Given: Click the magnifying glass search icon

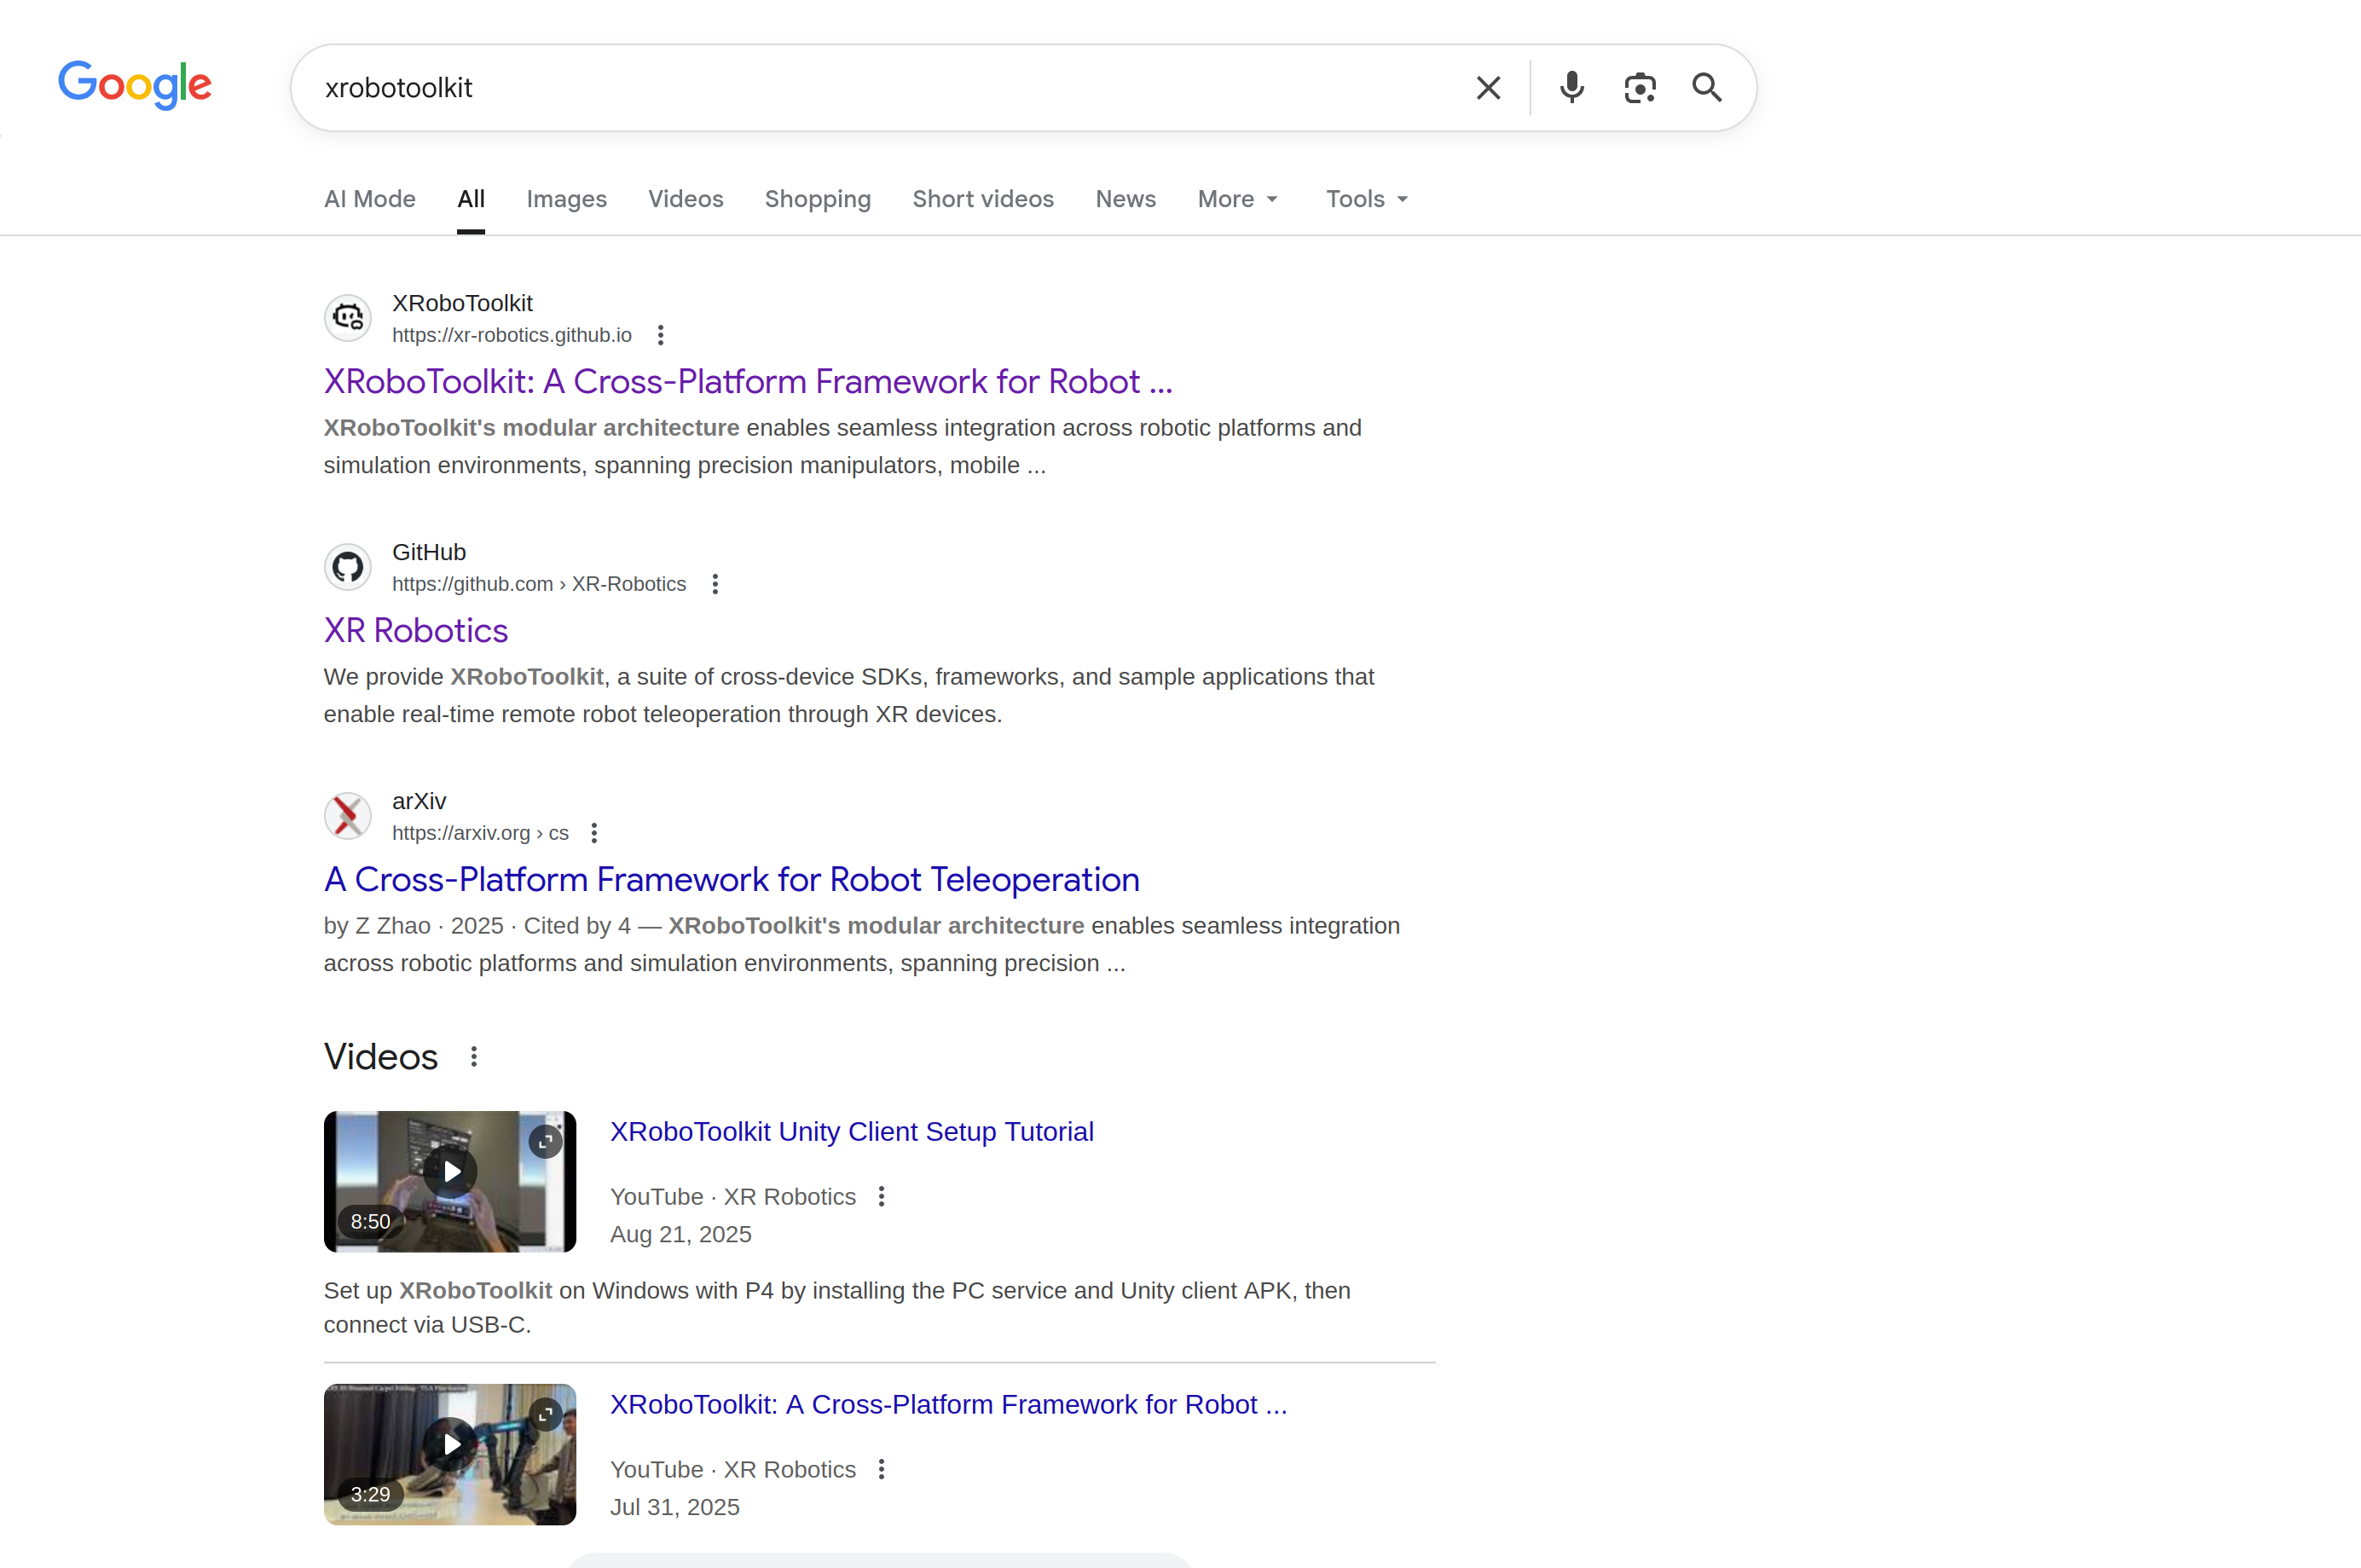Looking at the screenshot, I should 1706,88.
